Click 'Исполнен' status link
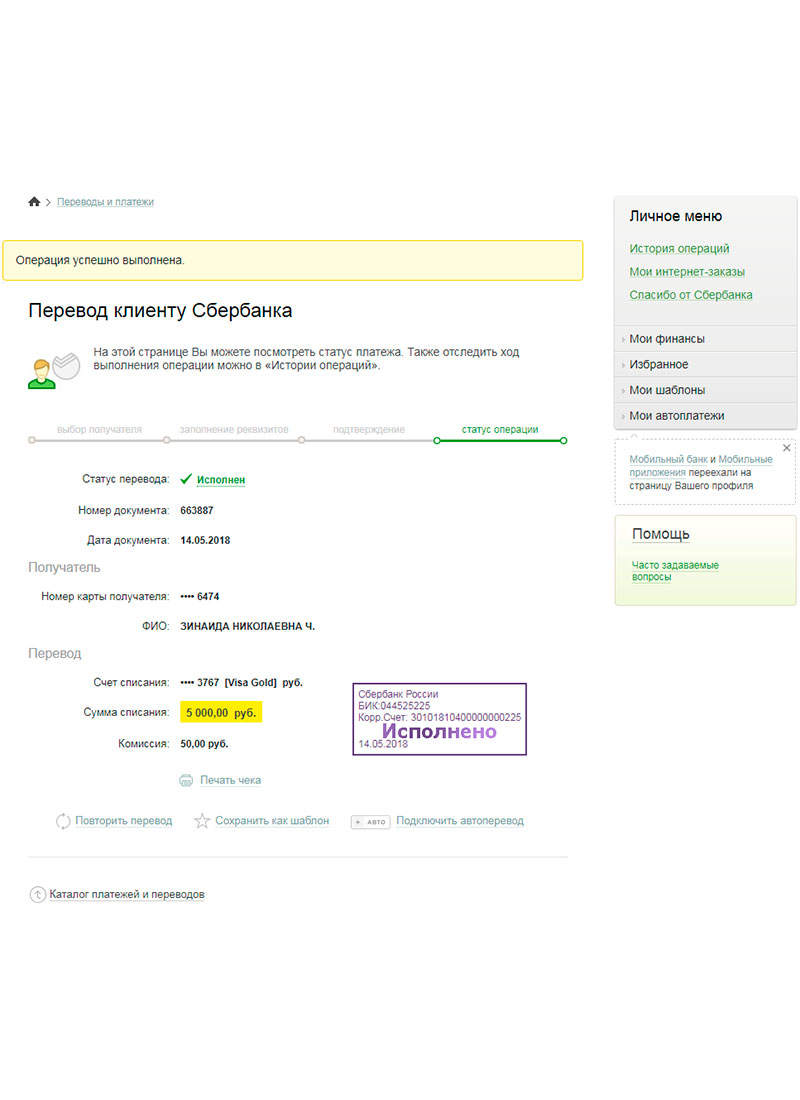Image resolution: width=800 pixels, height=1100 pixels. pos(221,480)
